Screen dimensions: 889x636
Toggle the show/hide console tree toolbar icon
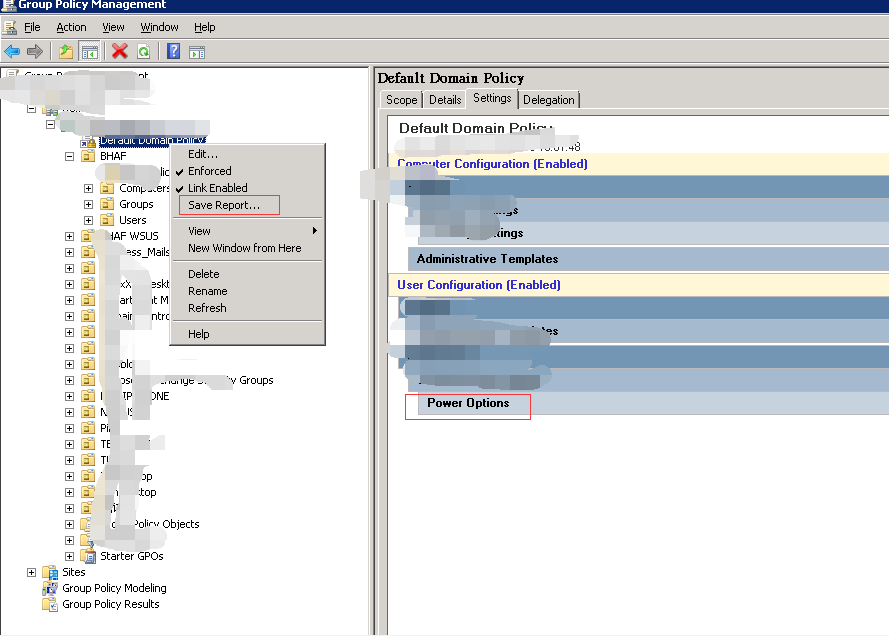pyautogui.click(x=90, y=52)
